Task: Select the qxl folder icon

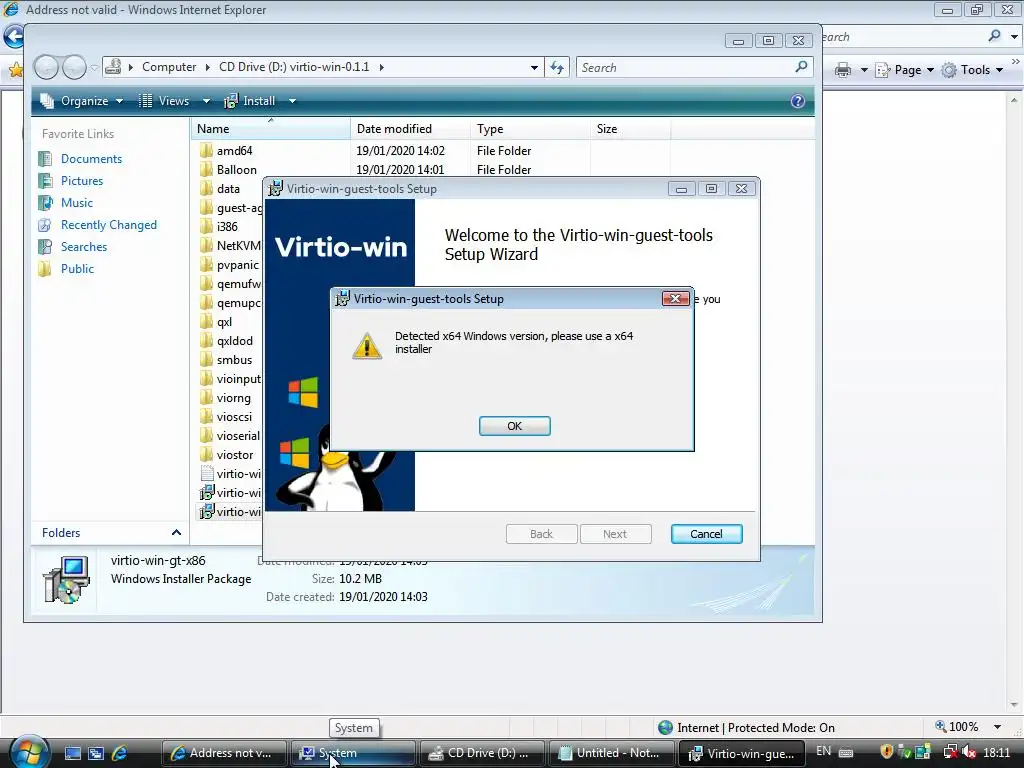Action: click(x=206, y=322)
